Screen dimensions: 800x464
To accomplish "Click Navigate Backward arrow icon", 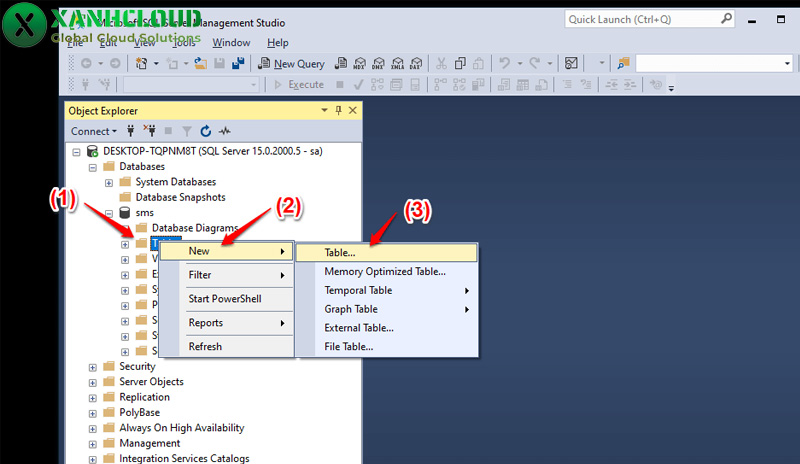I will point(86,63).
